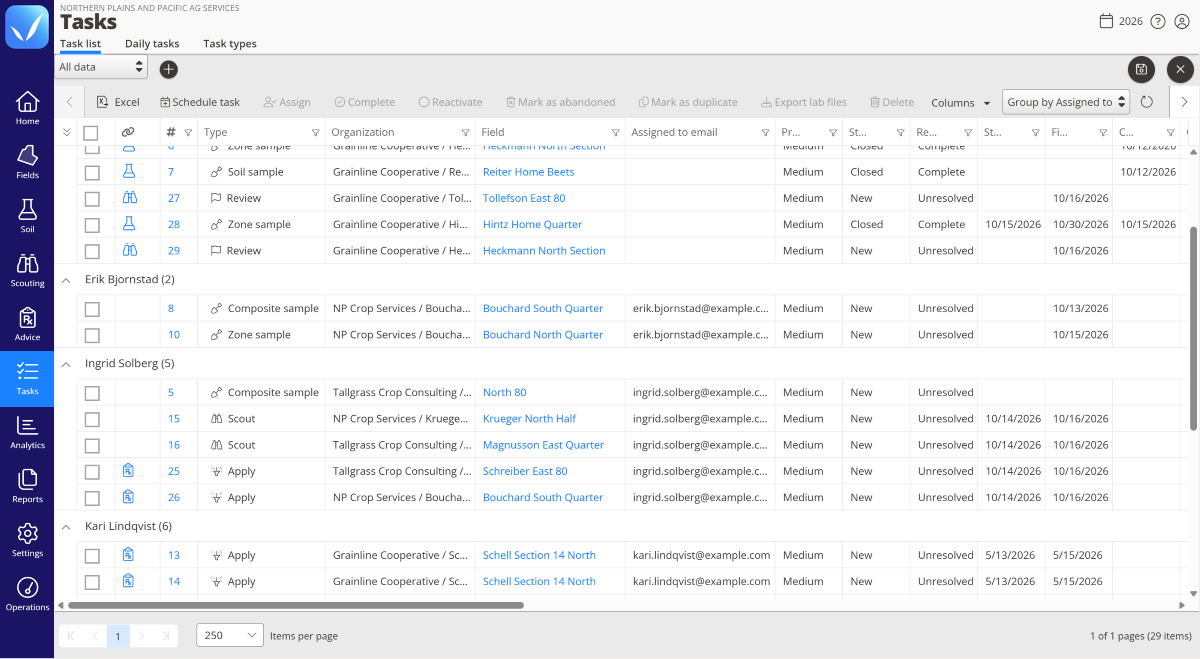Screen dimensions: 1200x659
Task: Open the prescription icon on task 25 row
Action: point(128,471)
